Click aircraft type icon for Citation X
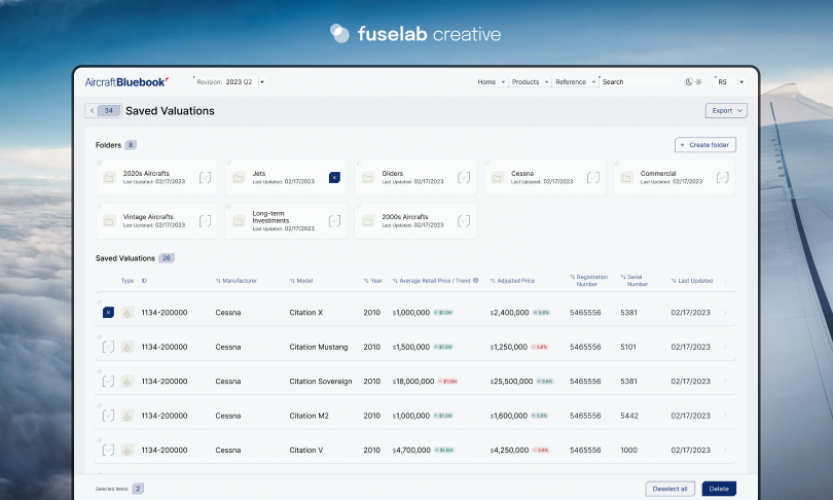The height and width of the screenshot is (500, 833). (127, 312)
